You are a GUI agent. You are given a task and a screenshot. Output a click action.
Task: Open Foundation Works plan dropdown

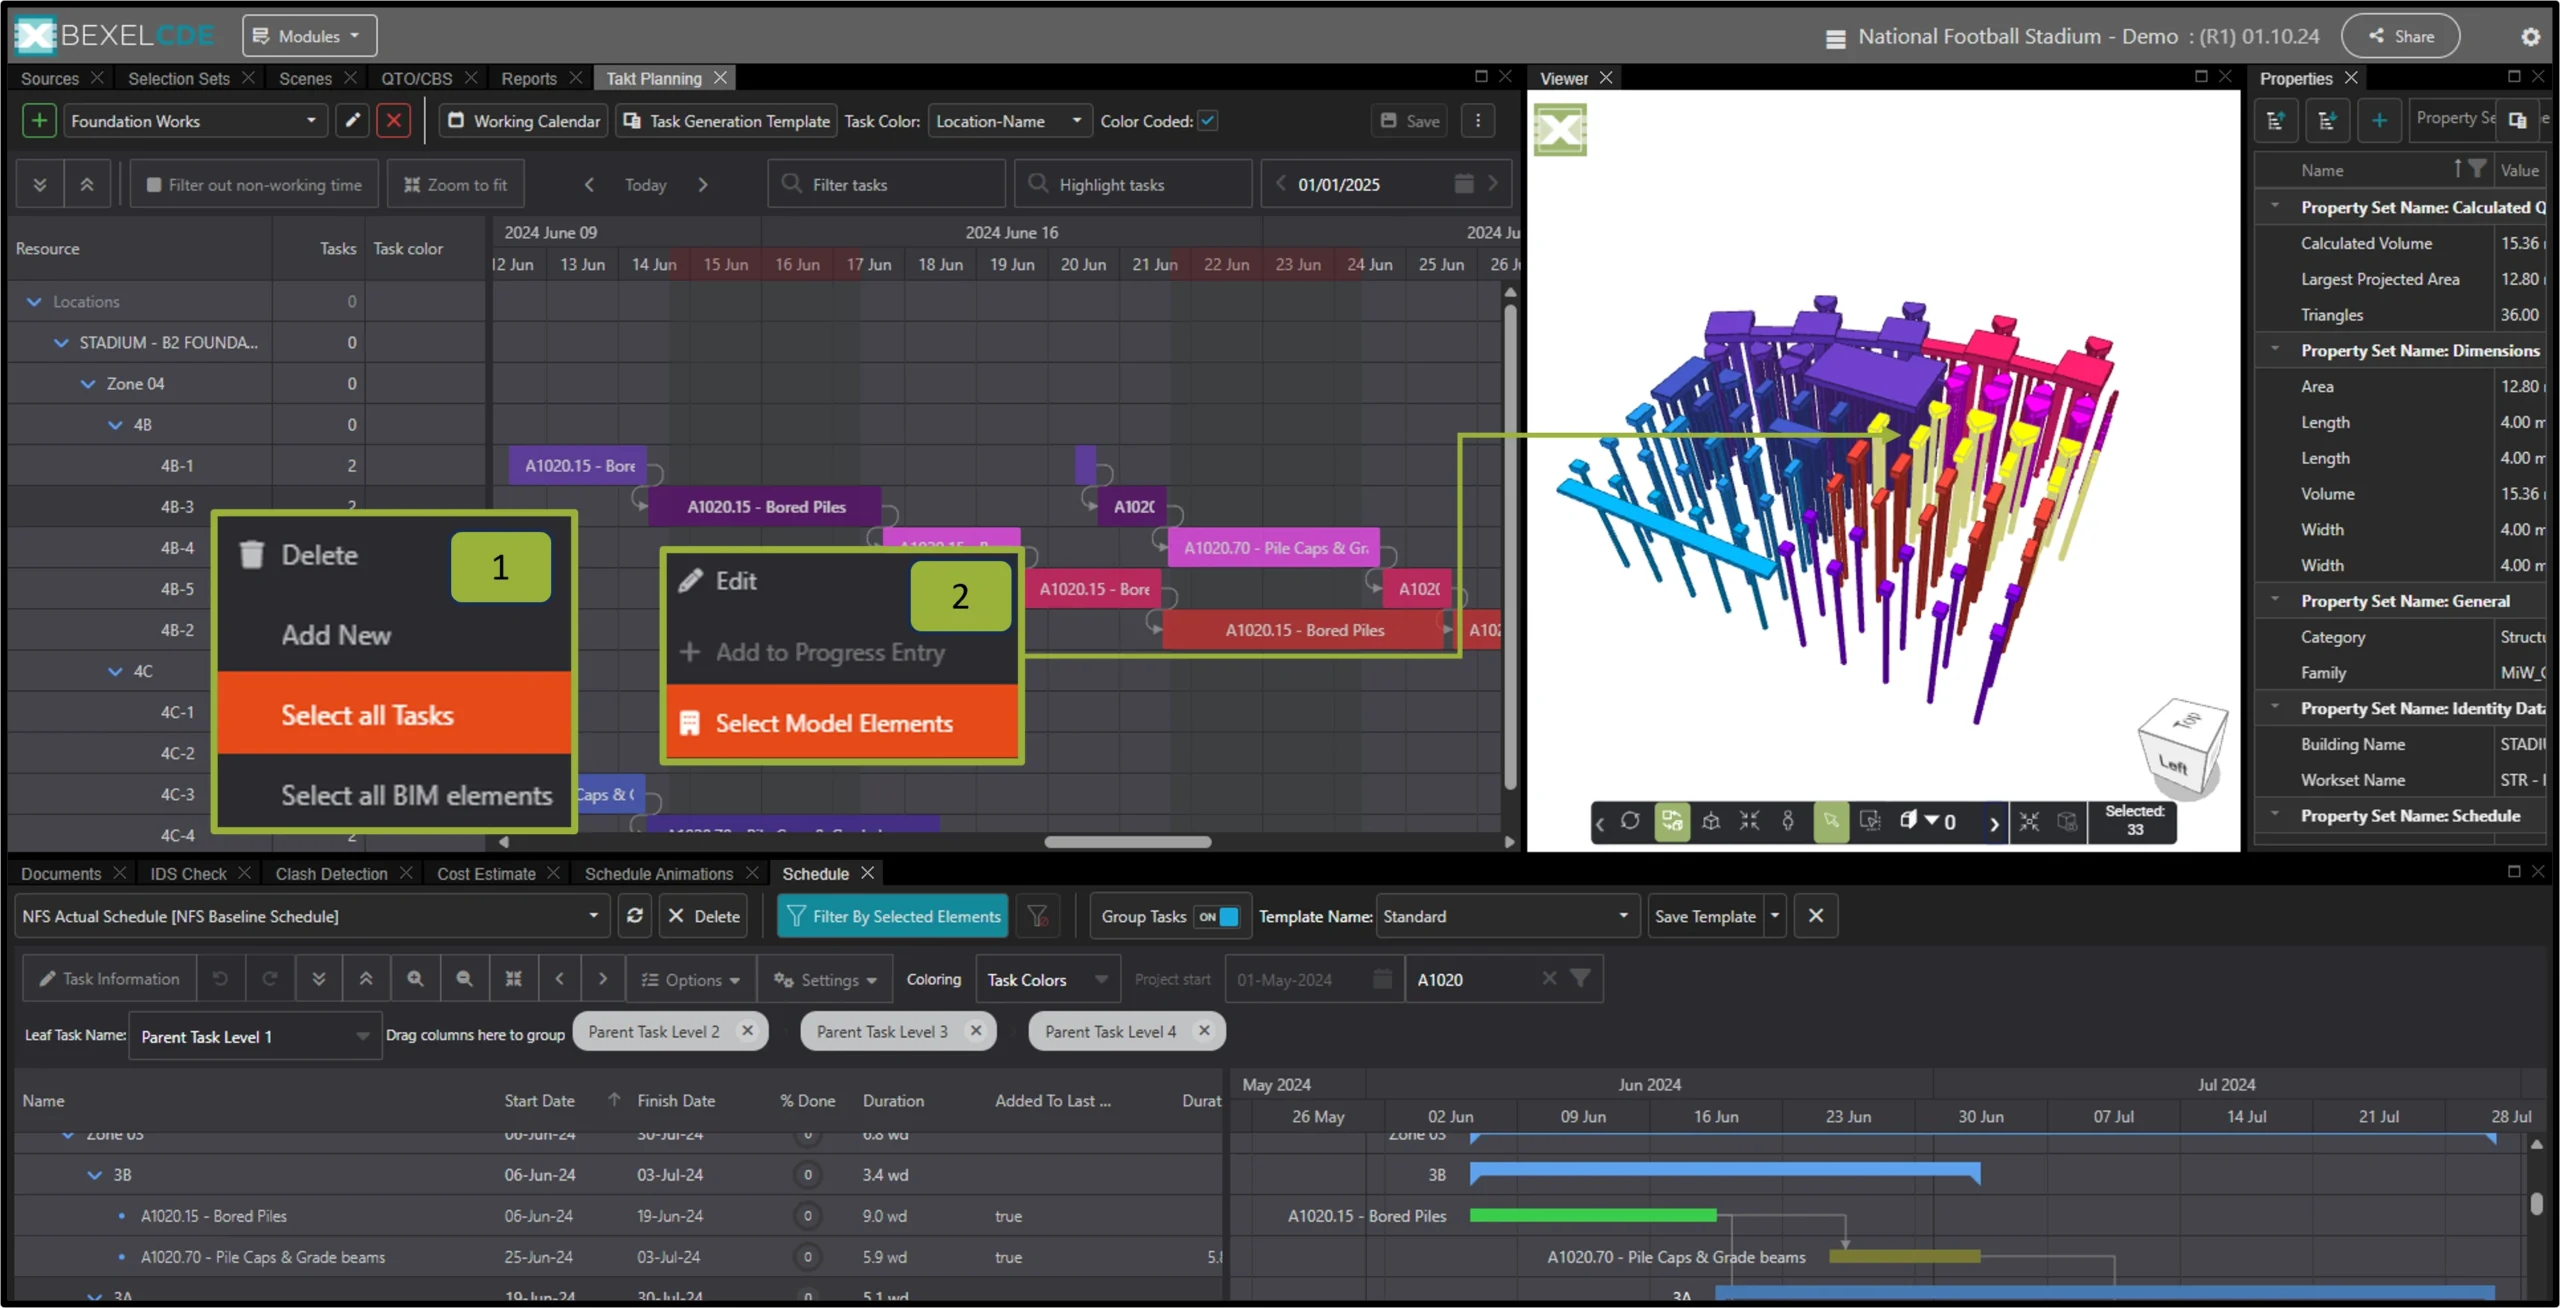195,121
